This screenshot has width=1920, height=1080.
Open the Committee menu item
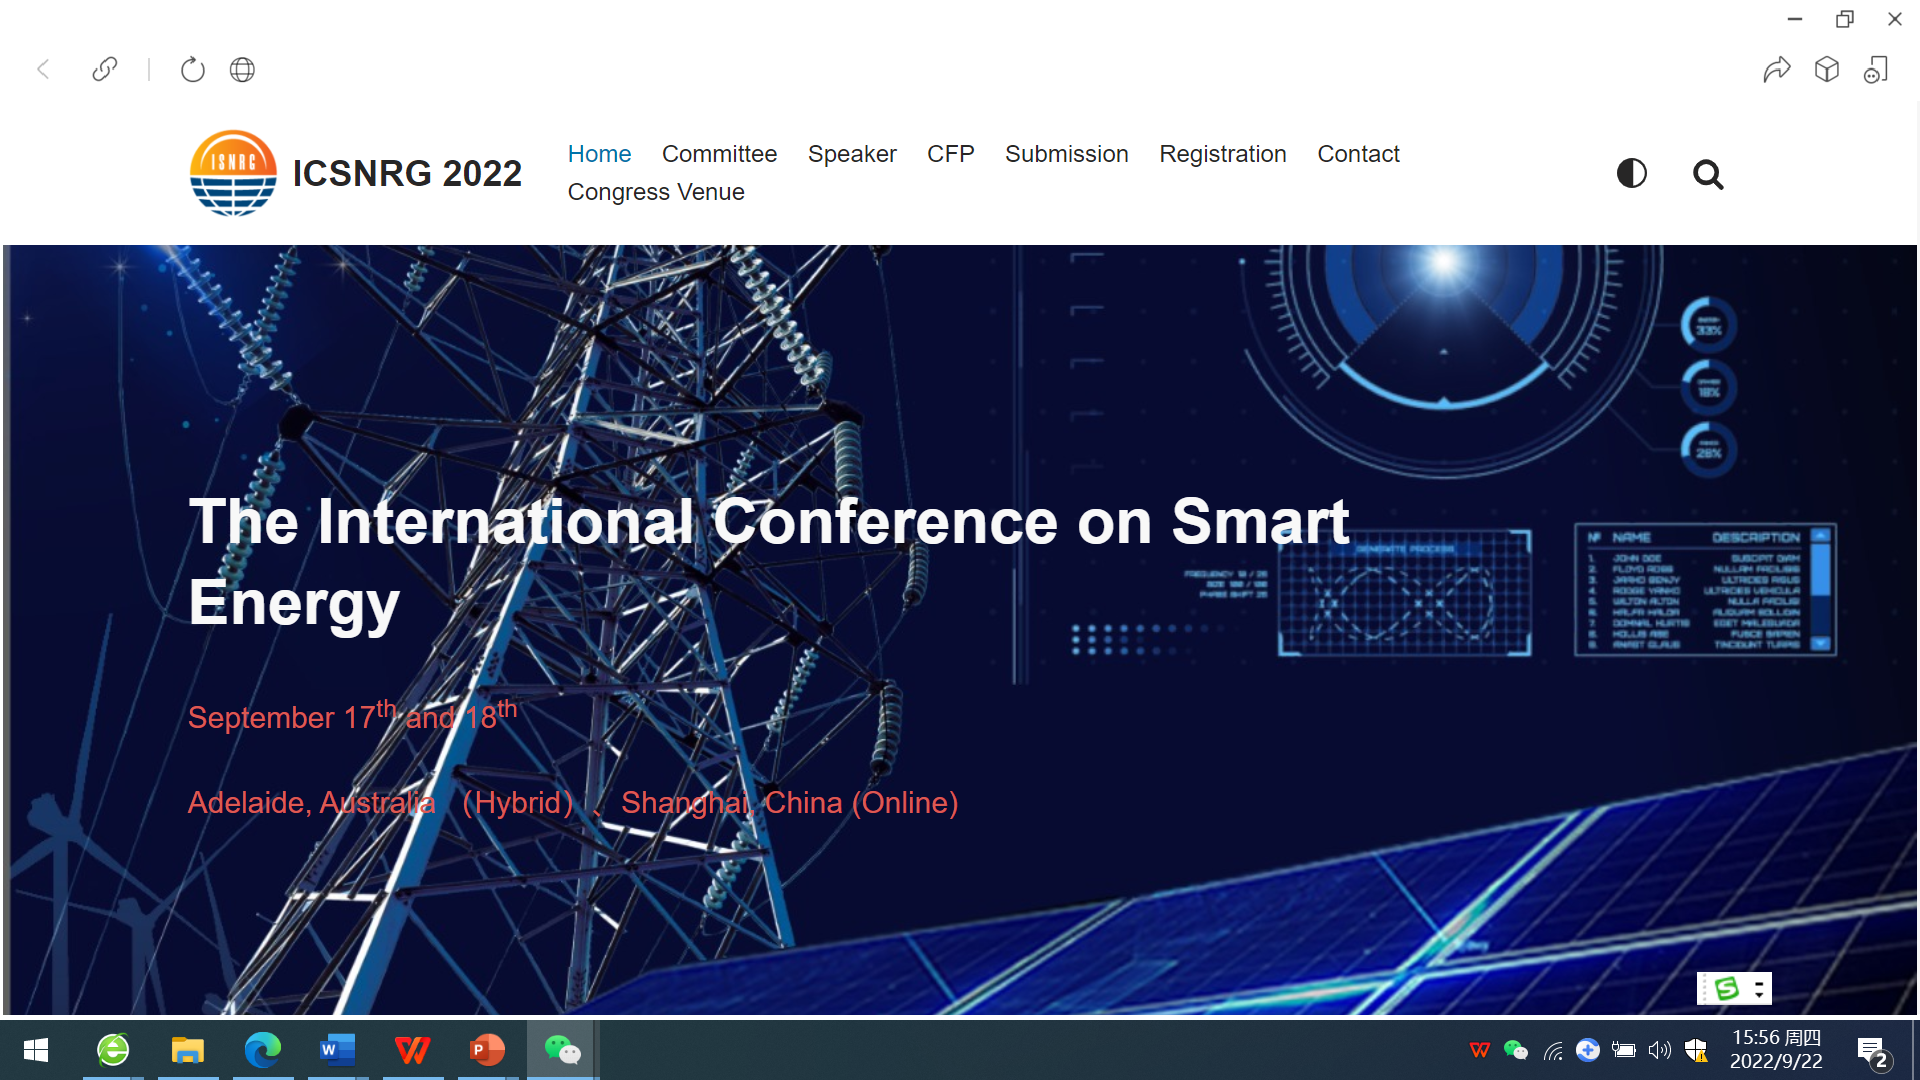(x=719, y=154)
